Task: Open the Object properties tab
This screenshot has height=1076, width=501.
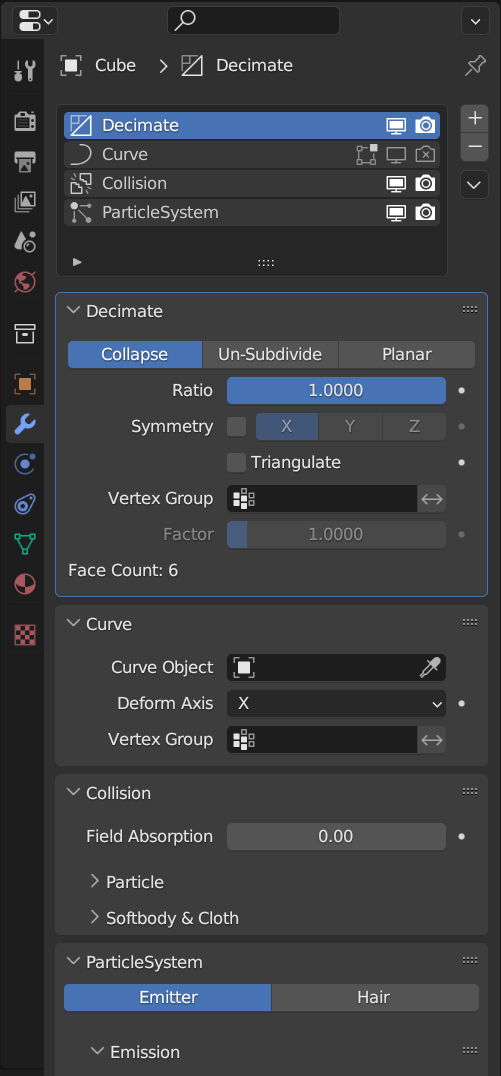Action: click(x=25, y=384)
